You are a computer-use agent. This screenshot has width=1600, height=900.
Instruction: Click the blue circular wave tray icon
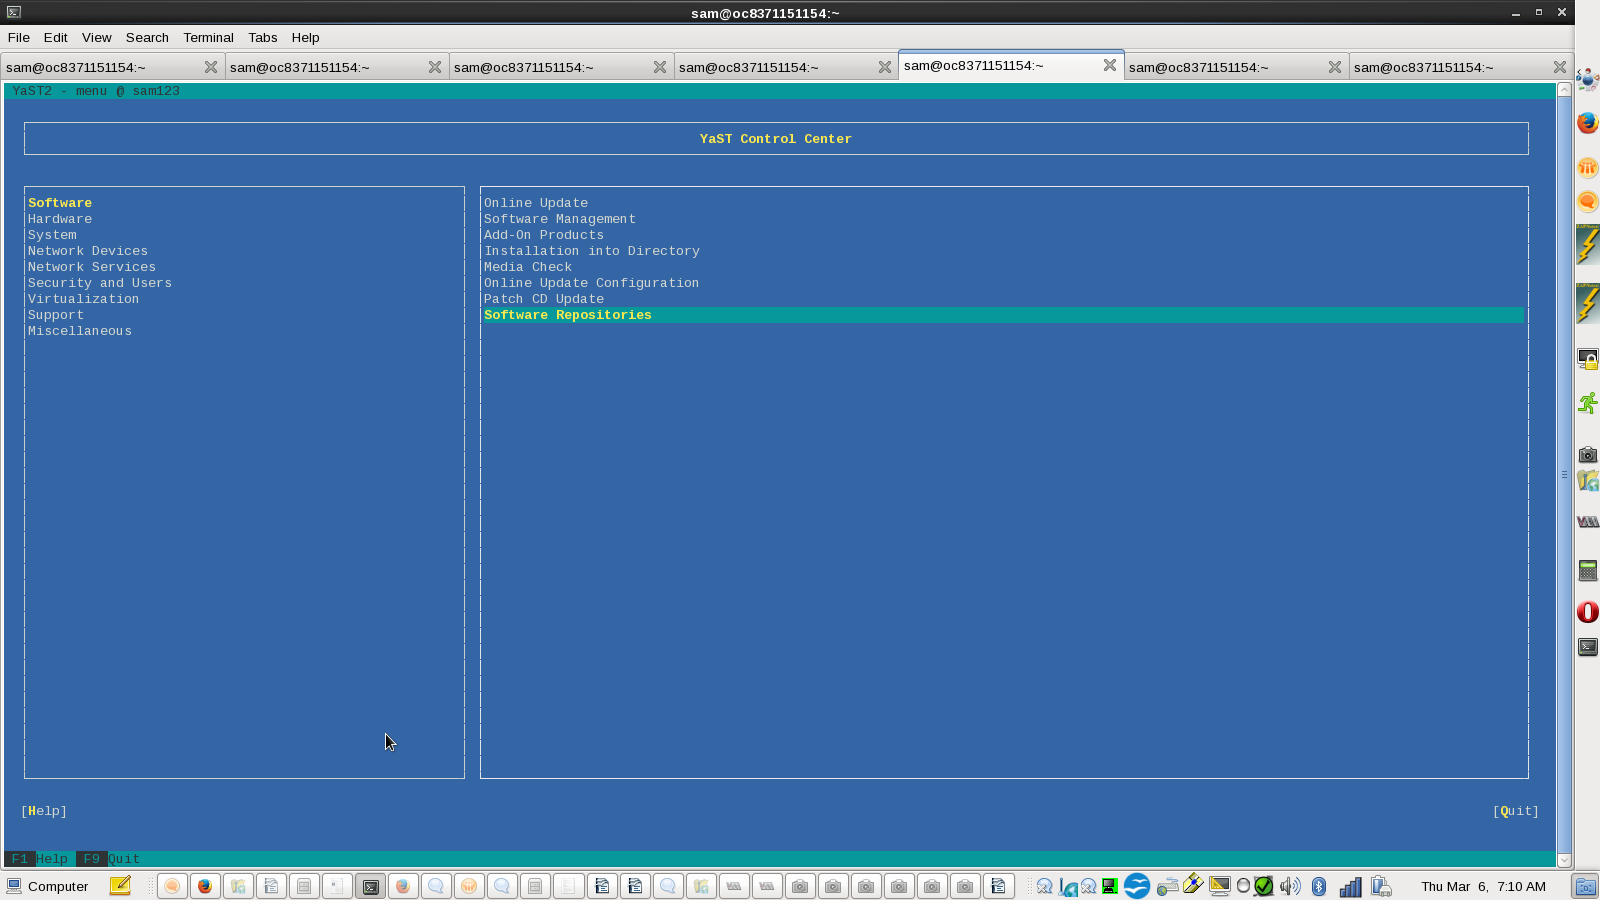[1137, 886]
